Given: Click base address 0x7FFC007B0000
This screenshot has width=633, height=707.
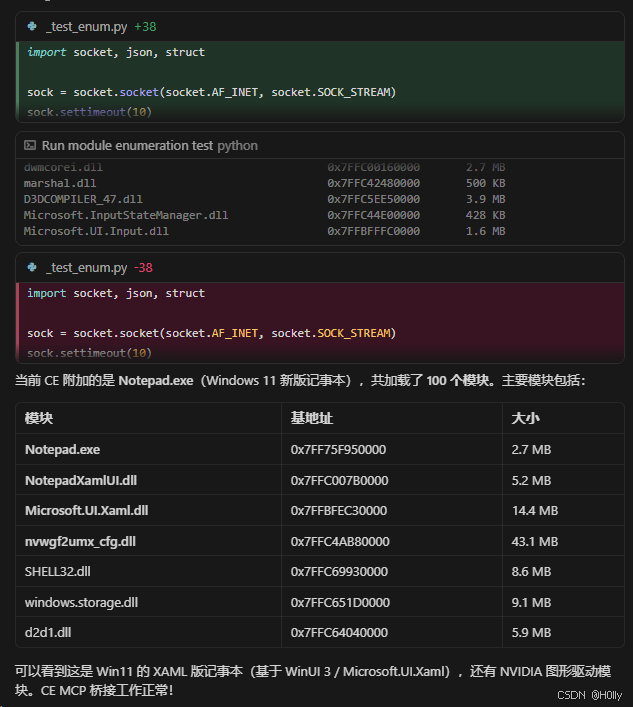Looking at the screenshot, I should click(x=339, y=481).
